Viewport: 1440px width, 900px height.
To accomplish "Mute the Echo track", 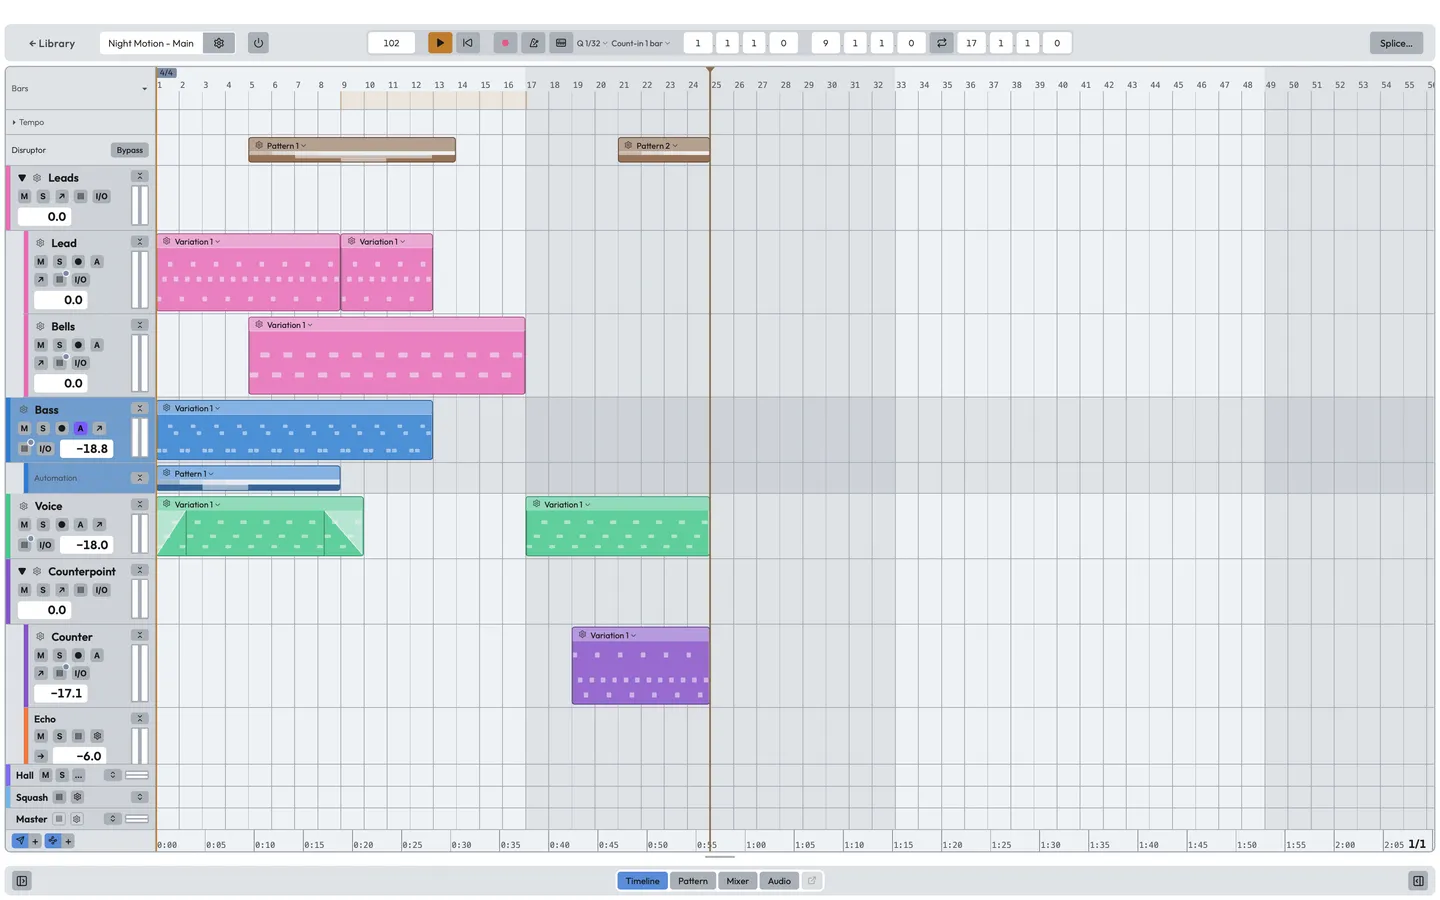I will (x=40, y=736).
